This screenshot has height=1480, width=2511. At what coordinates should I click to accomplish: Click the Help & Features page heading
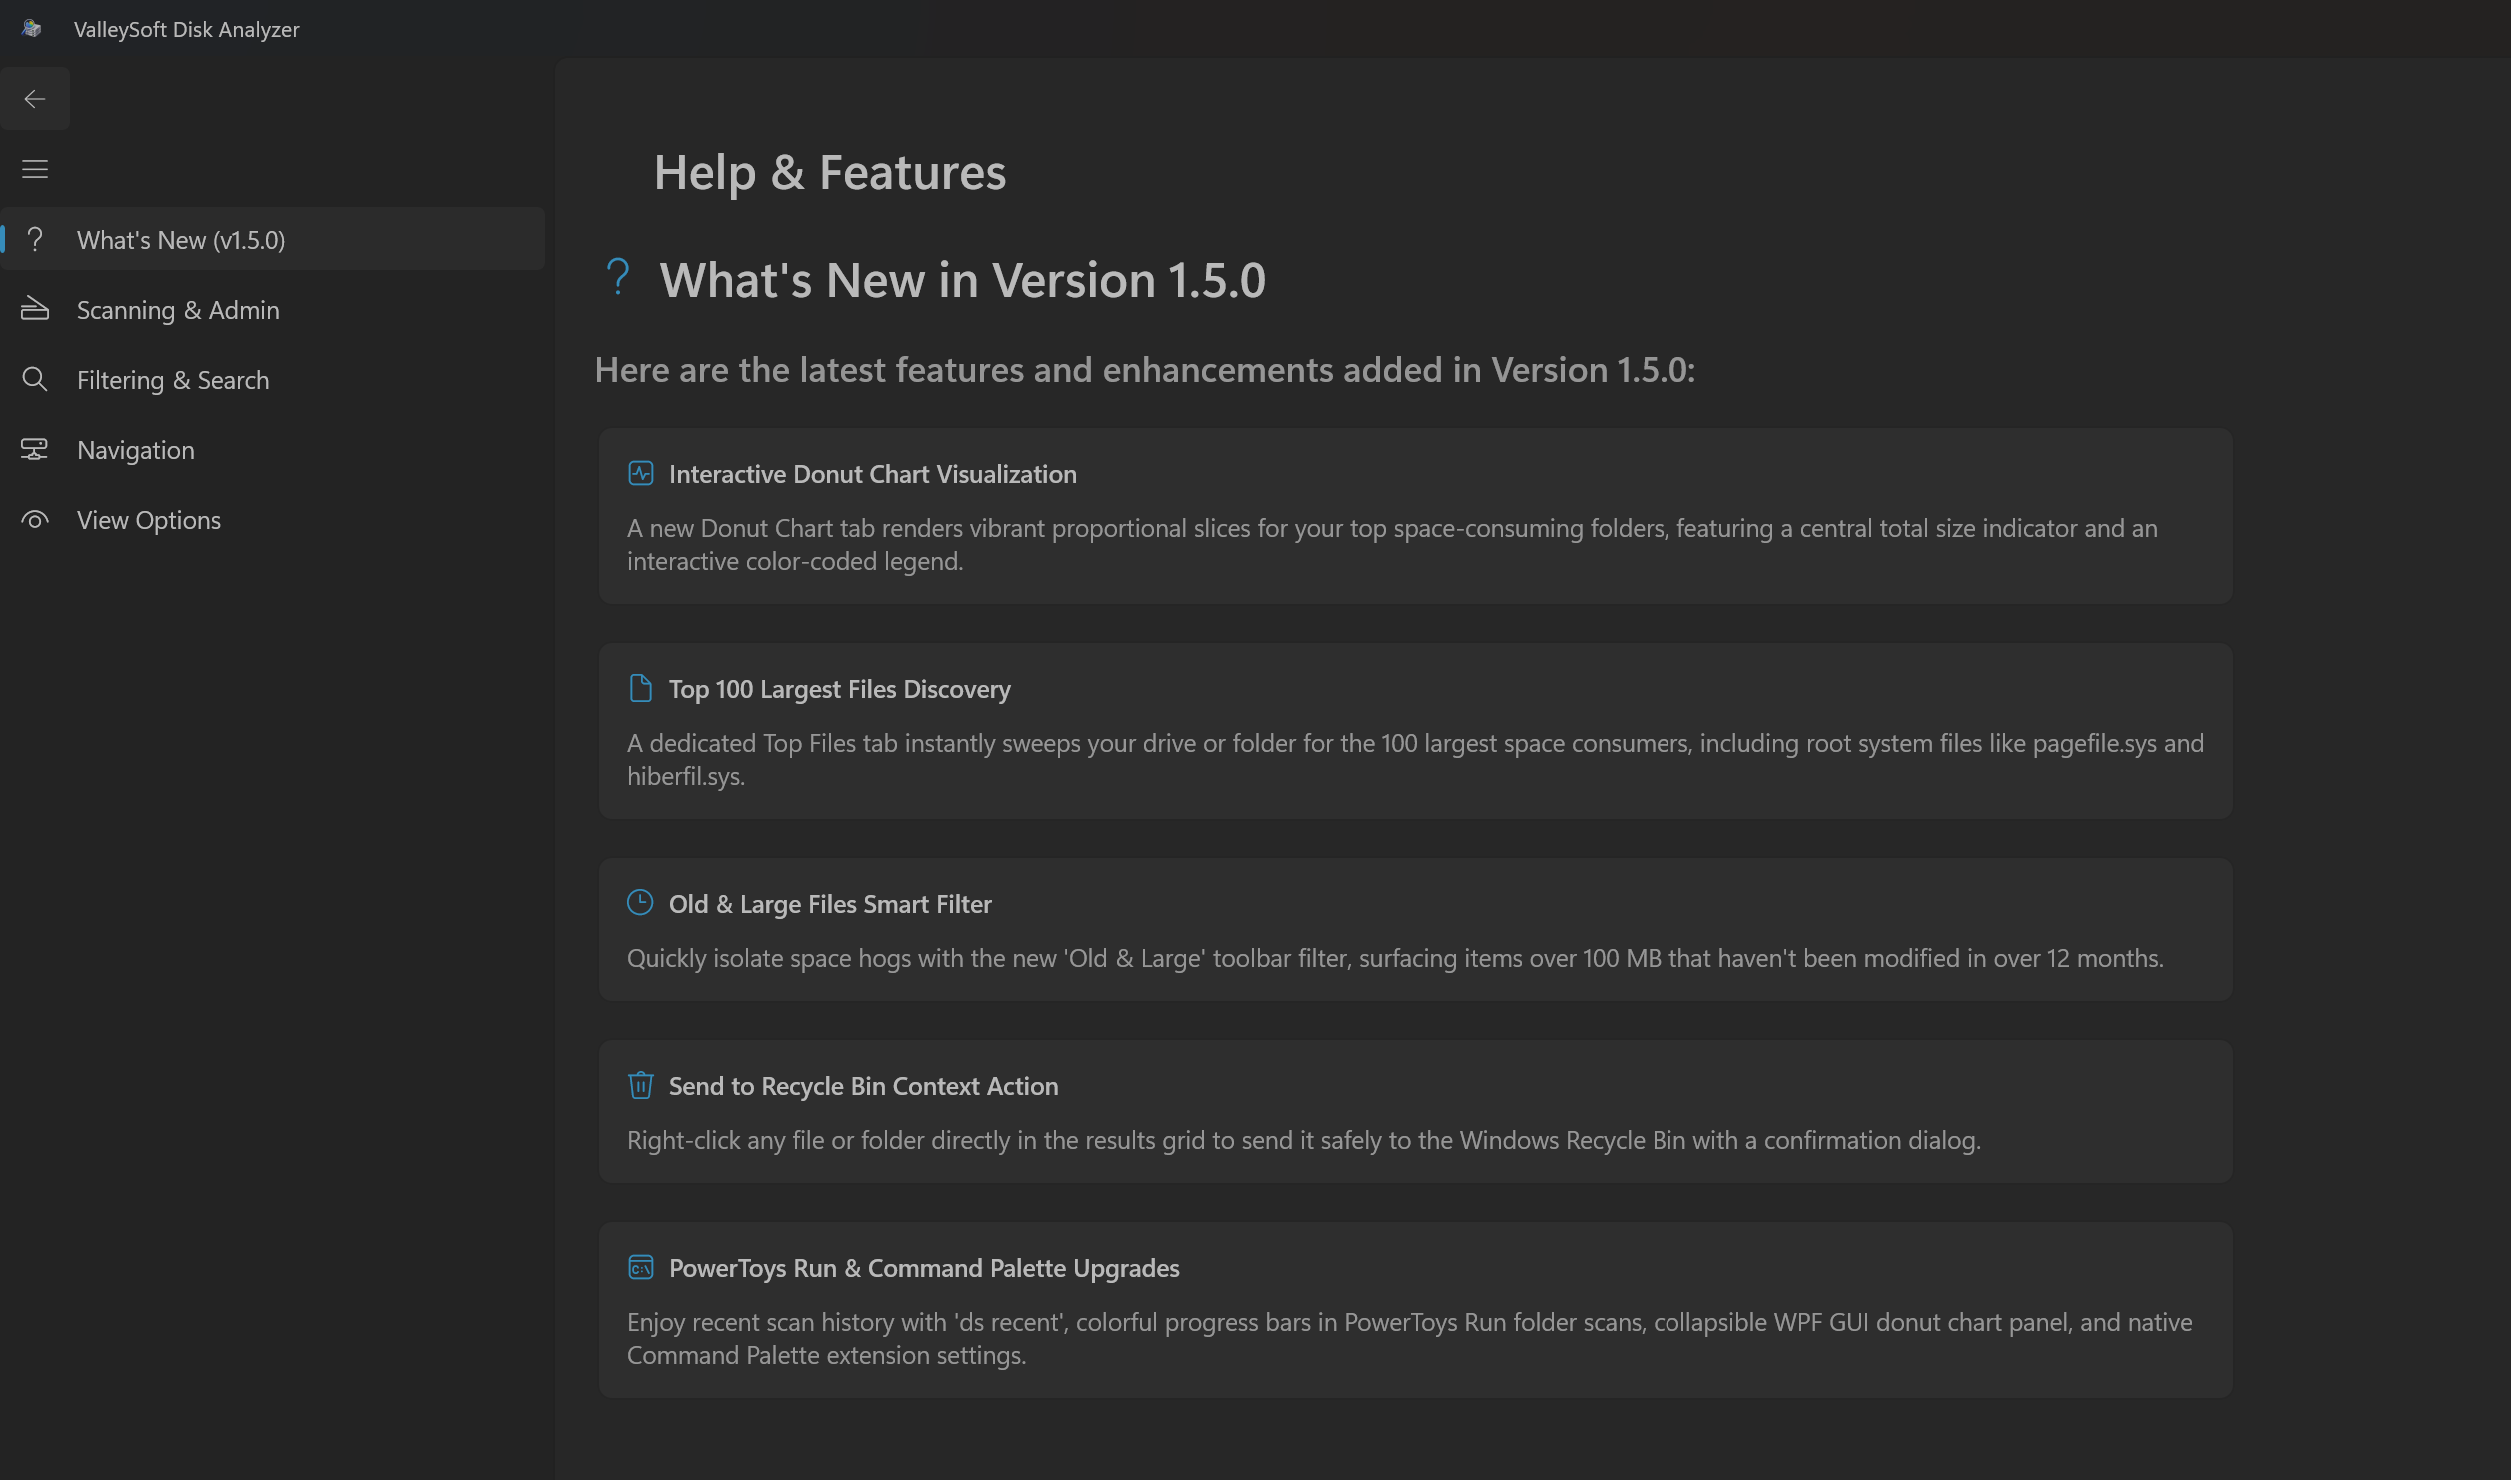click(x=829, y=172)
